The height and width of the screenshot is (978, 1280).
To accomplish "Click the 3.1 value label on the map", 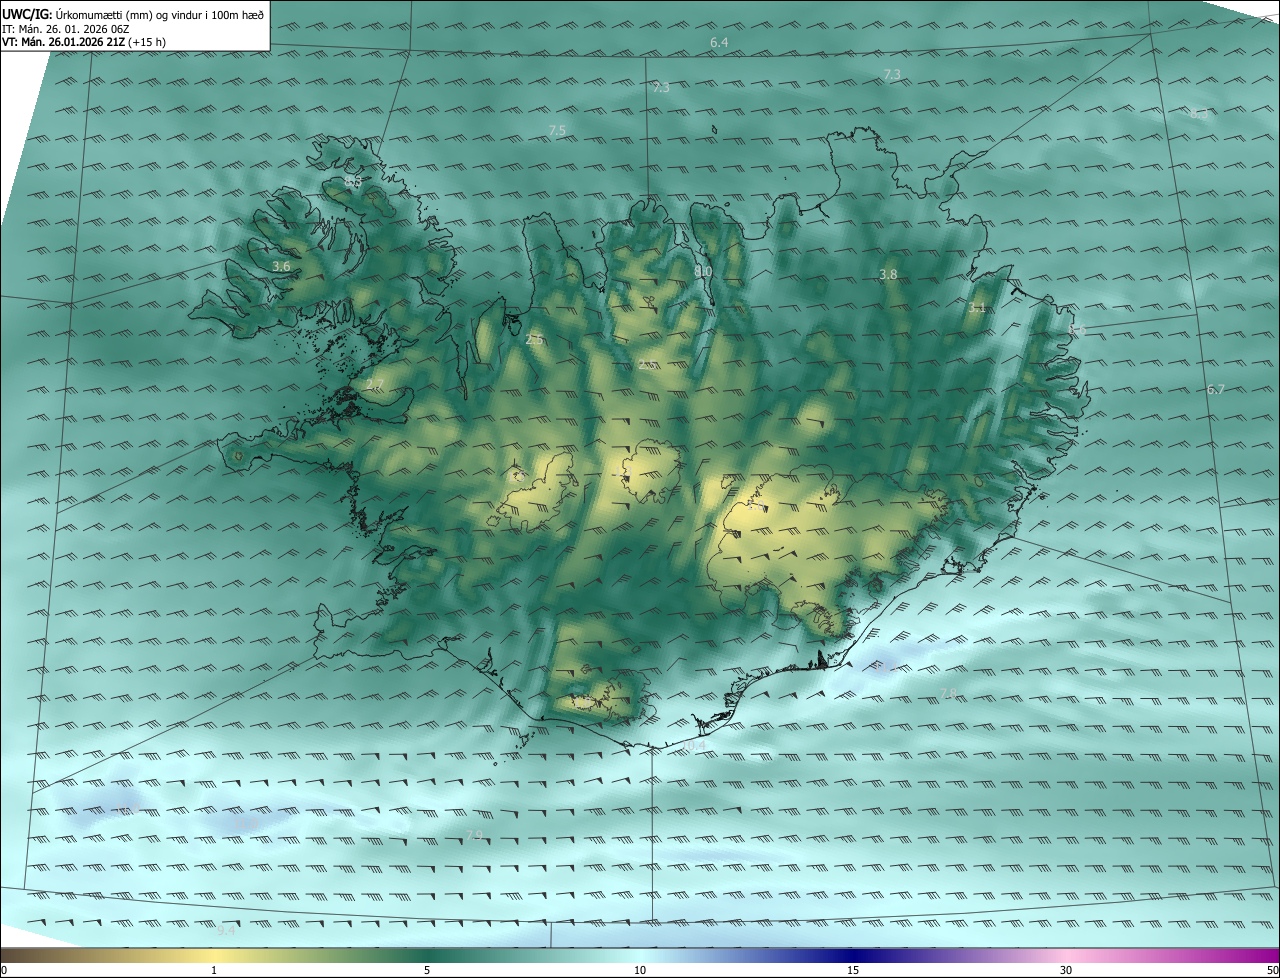I will coord(977,308).
